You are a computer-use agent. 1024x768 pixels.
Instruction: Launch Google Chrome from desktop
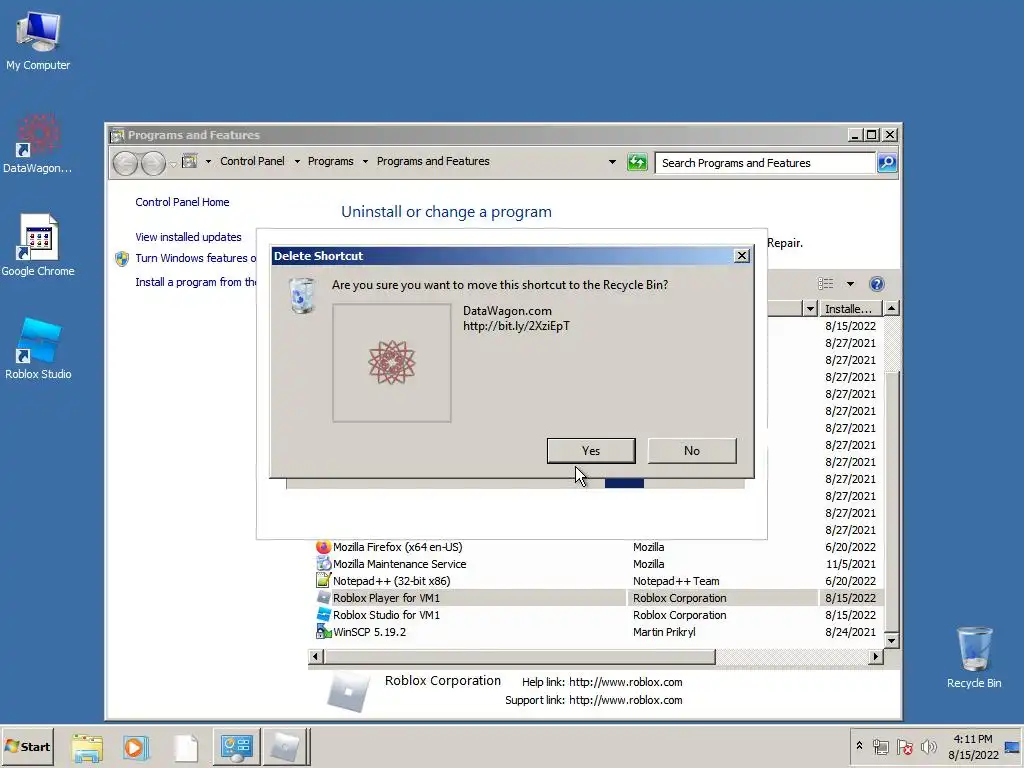click(x=38, y=246)
